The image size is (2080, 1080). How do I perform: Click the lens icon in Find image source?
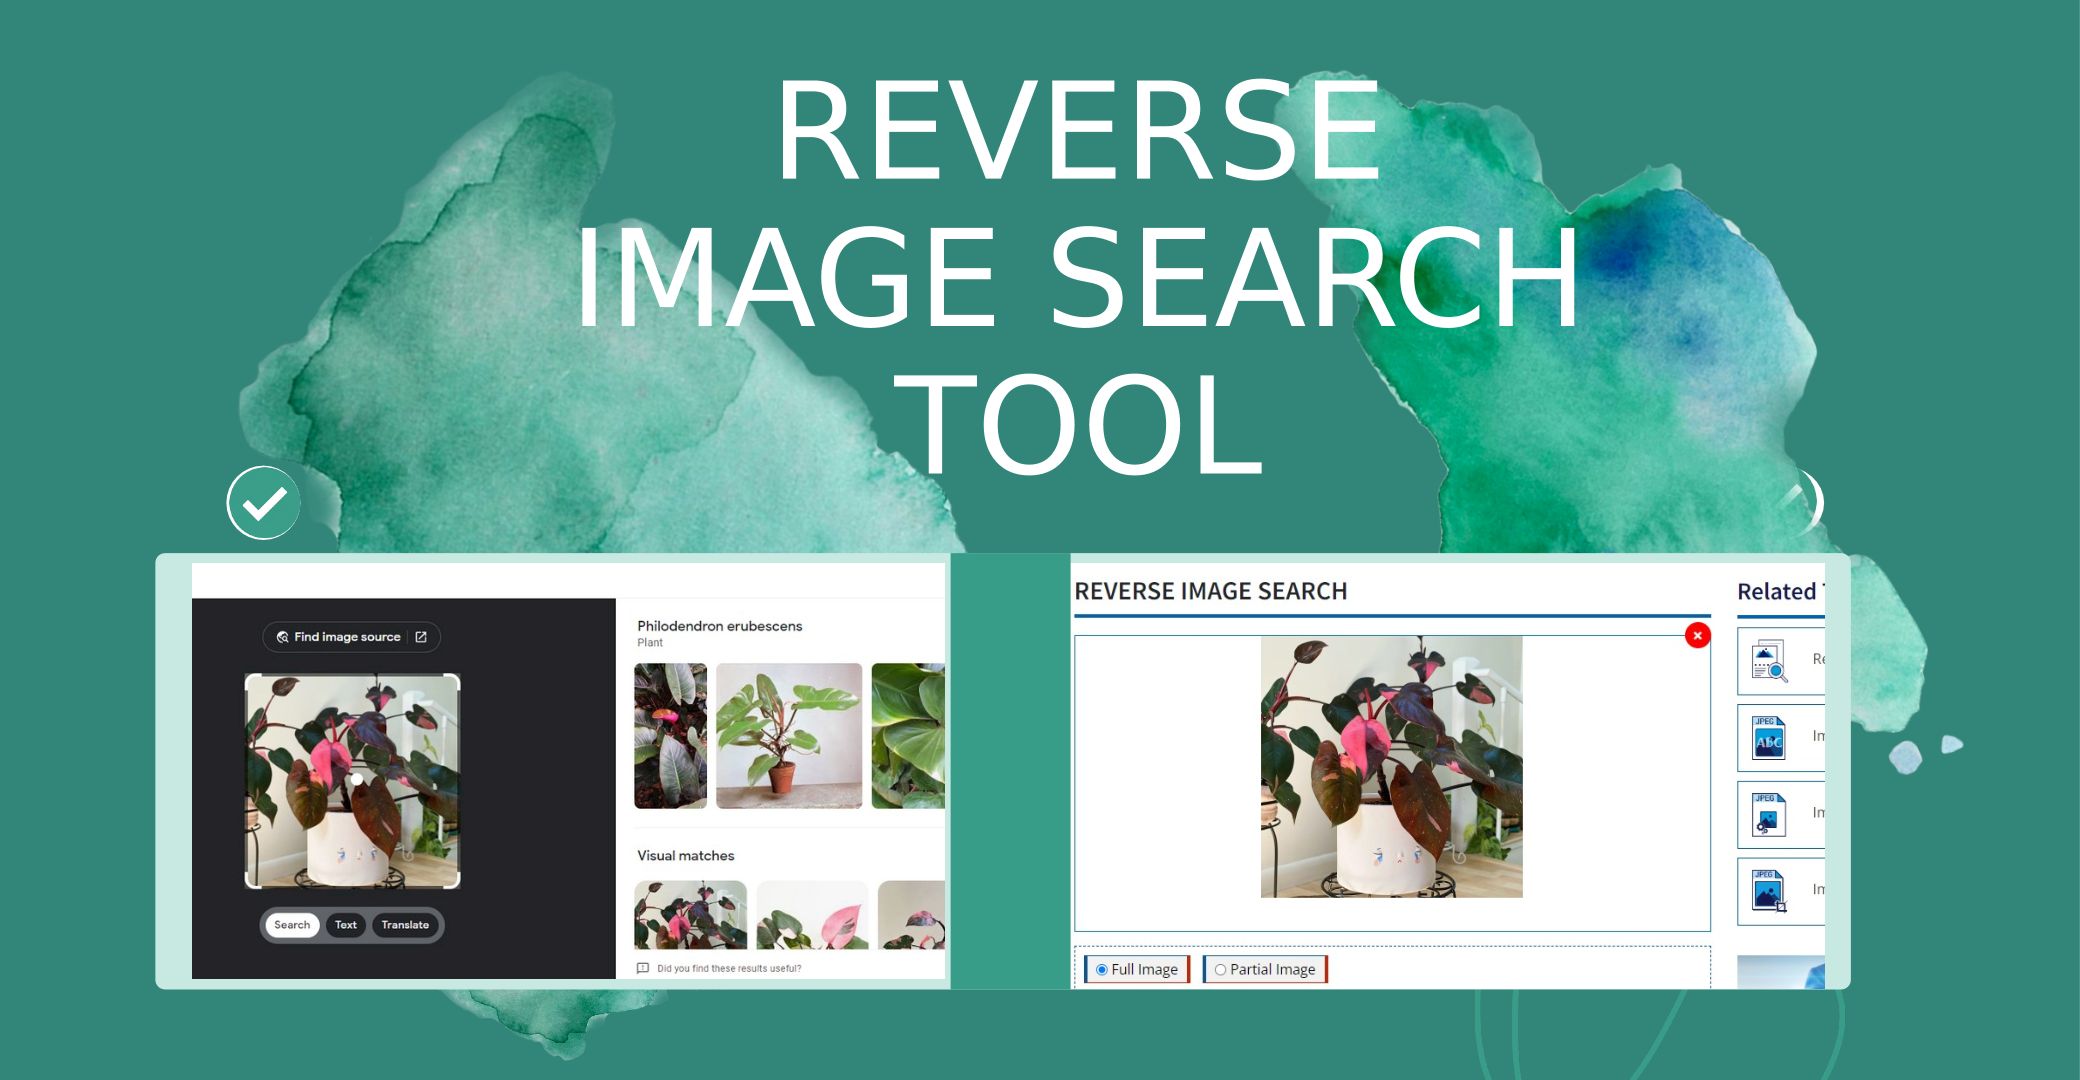pos(282,637)
